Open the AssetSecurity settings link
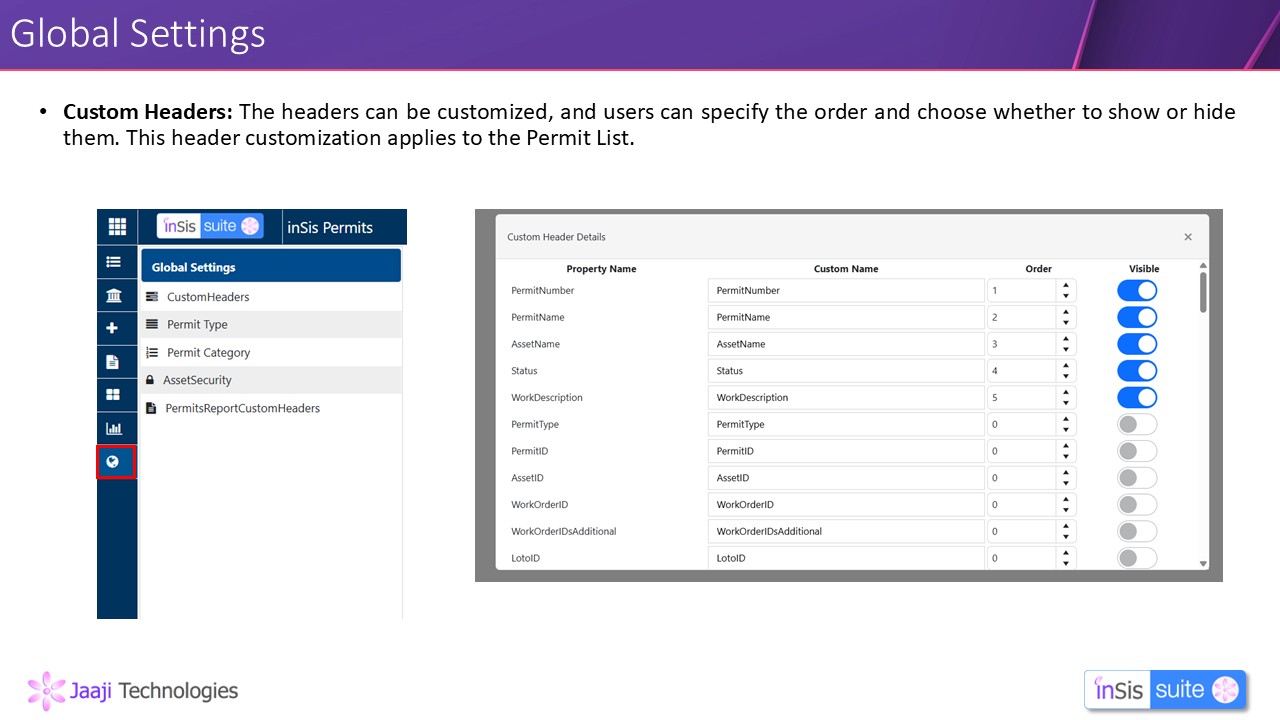The height and width of the screenshot is (720, 1280). (197, 381)
